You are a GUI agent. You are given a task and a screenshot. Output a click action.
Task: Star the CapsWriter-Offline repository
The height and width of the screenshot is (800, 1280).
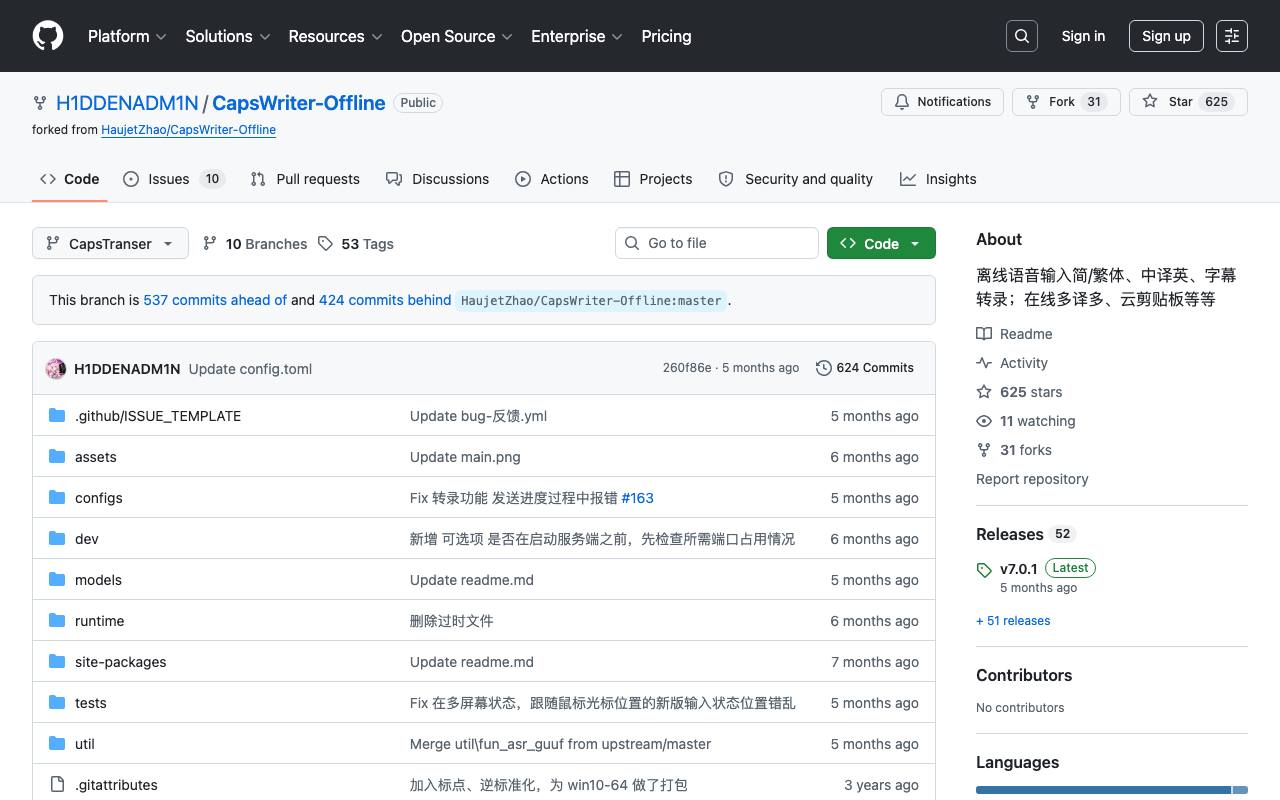pyautogui.click(x=1188, y=102)
